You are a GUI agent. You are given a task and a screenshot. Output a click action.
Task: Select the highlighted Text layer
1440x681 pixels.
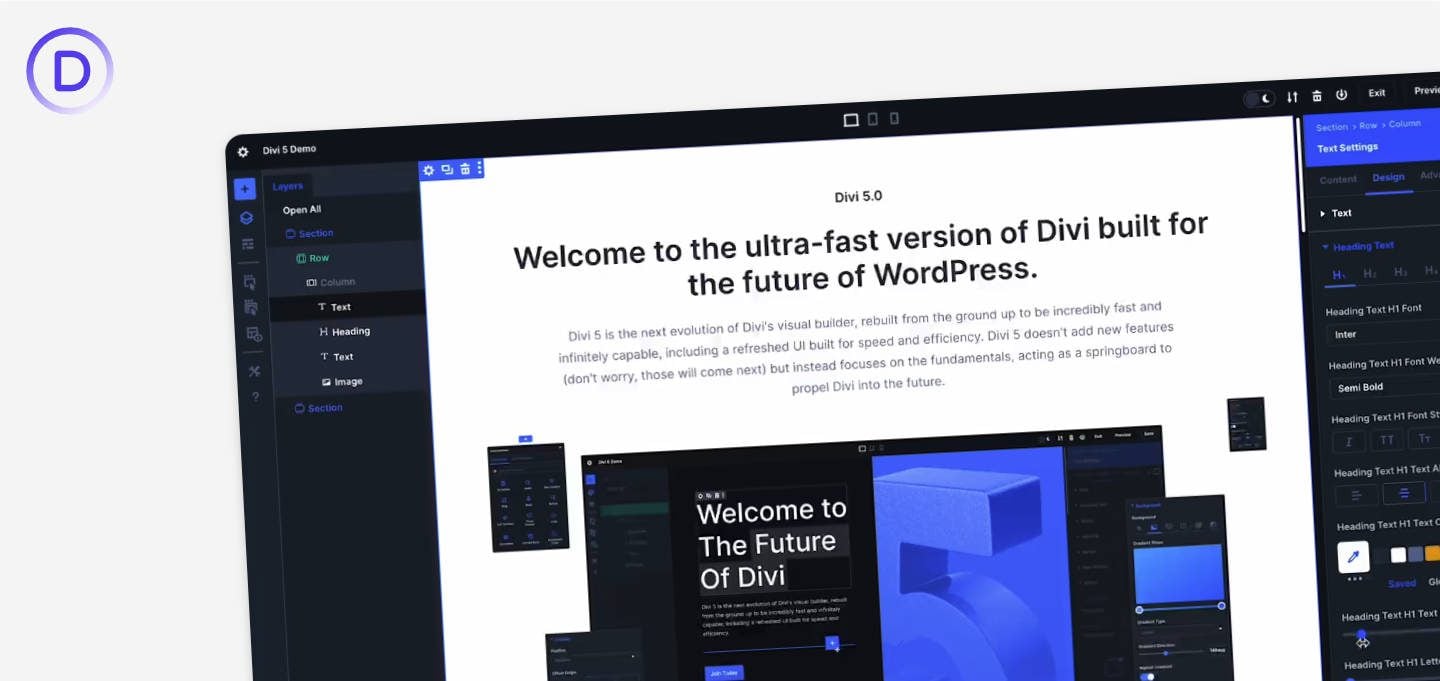[x=334, y=307]
